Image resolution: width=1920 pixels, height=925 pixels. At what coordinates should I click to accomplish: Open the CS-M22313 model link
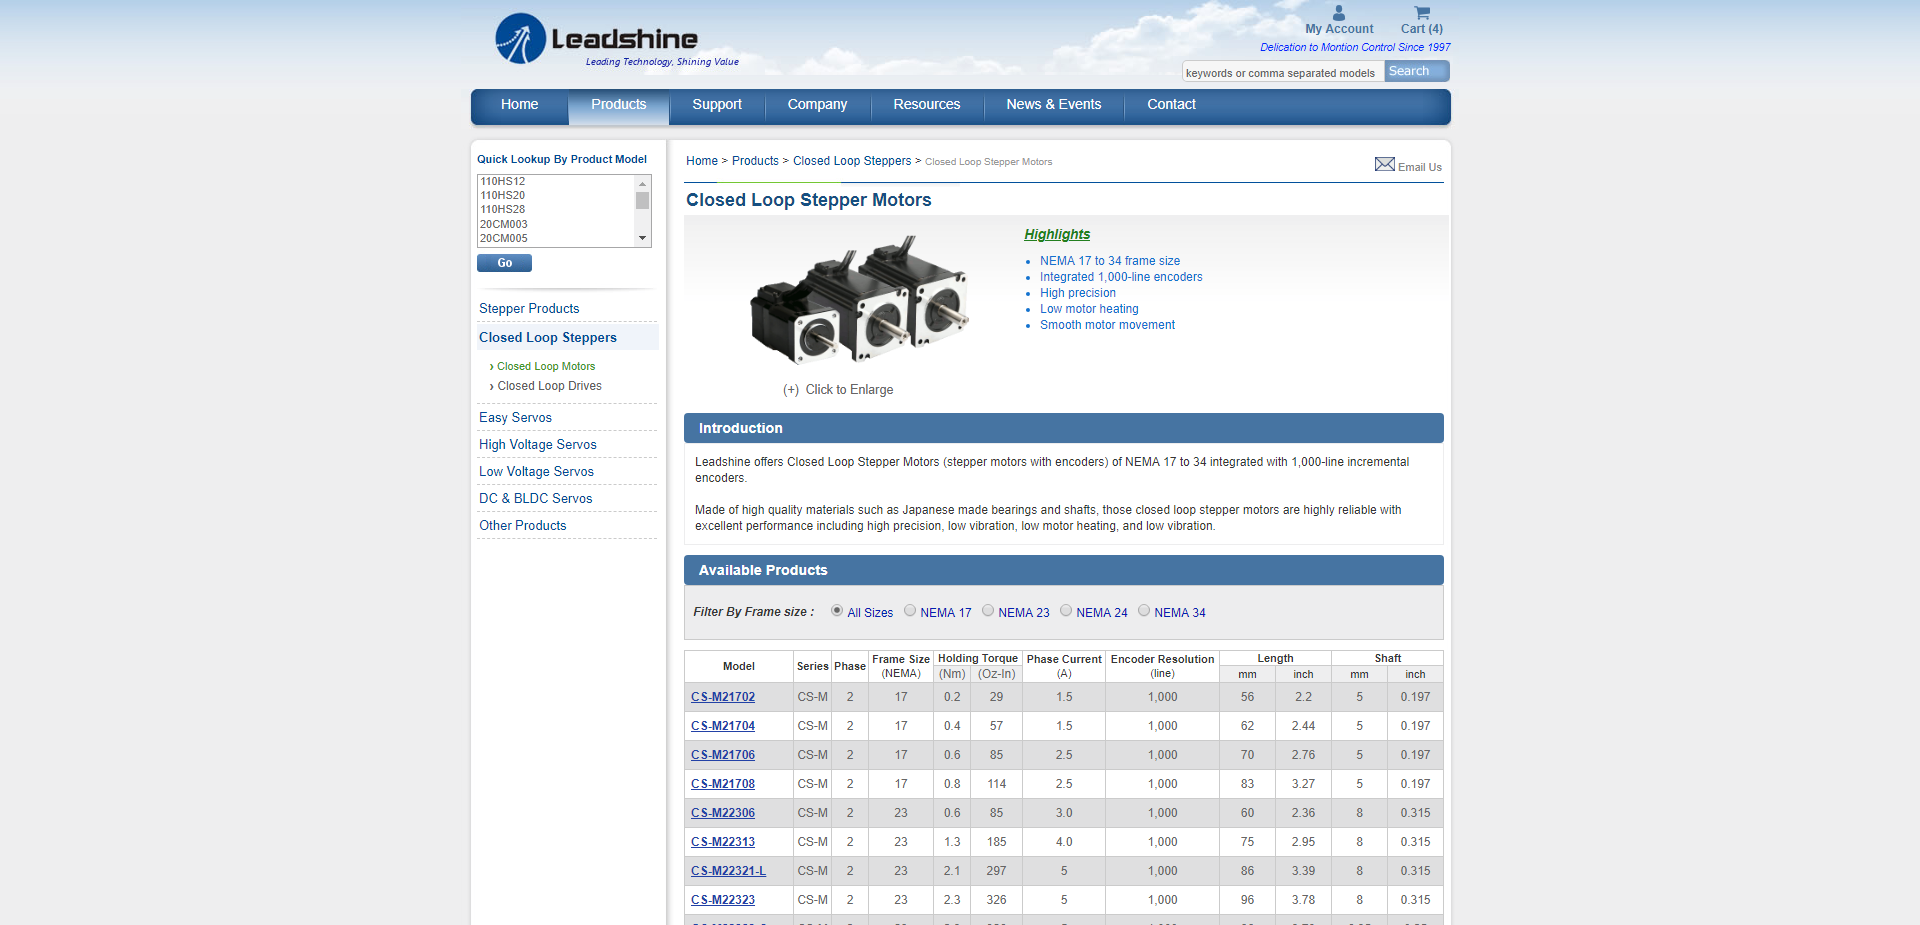[x=723, y=842]
